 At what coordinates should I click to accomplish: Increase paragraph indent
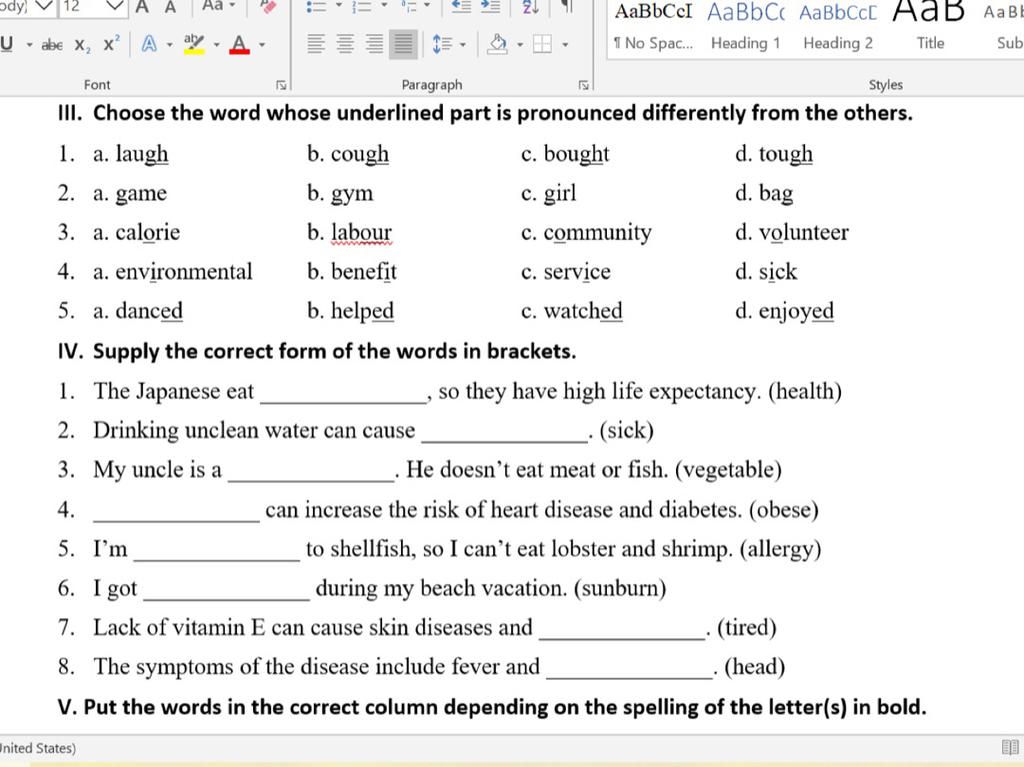[x=490, y=6]
